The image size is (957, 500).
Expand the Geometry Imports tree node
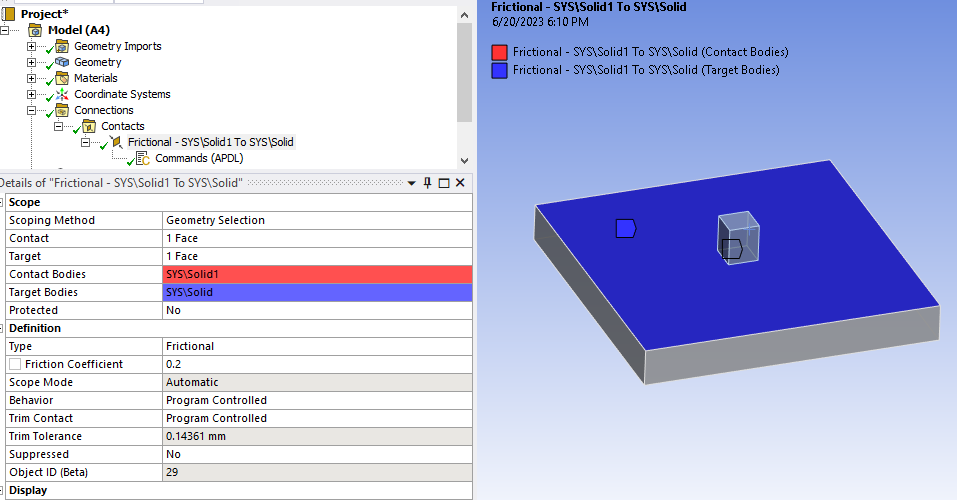click(31, 46)
